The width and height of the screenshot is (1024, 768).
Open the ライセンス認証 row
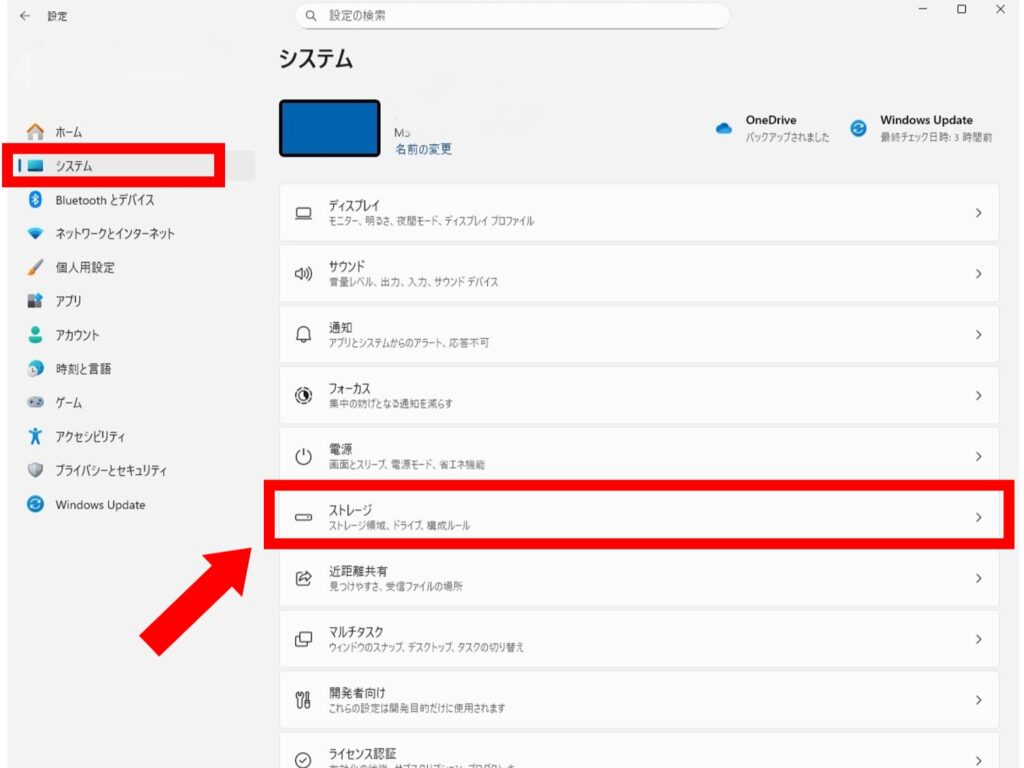pos(639,751)
